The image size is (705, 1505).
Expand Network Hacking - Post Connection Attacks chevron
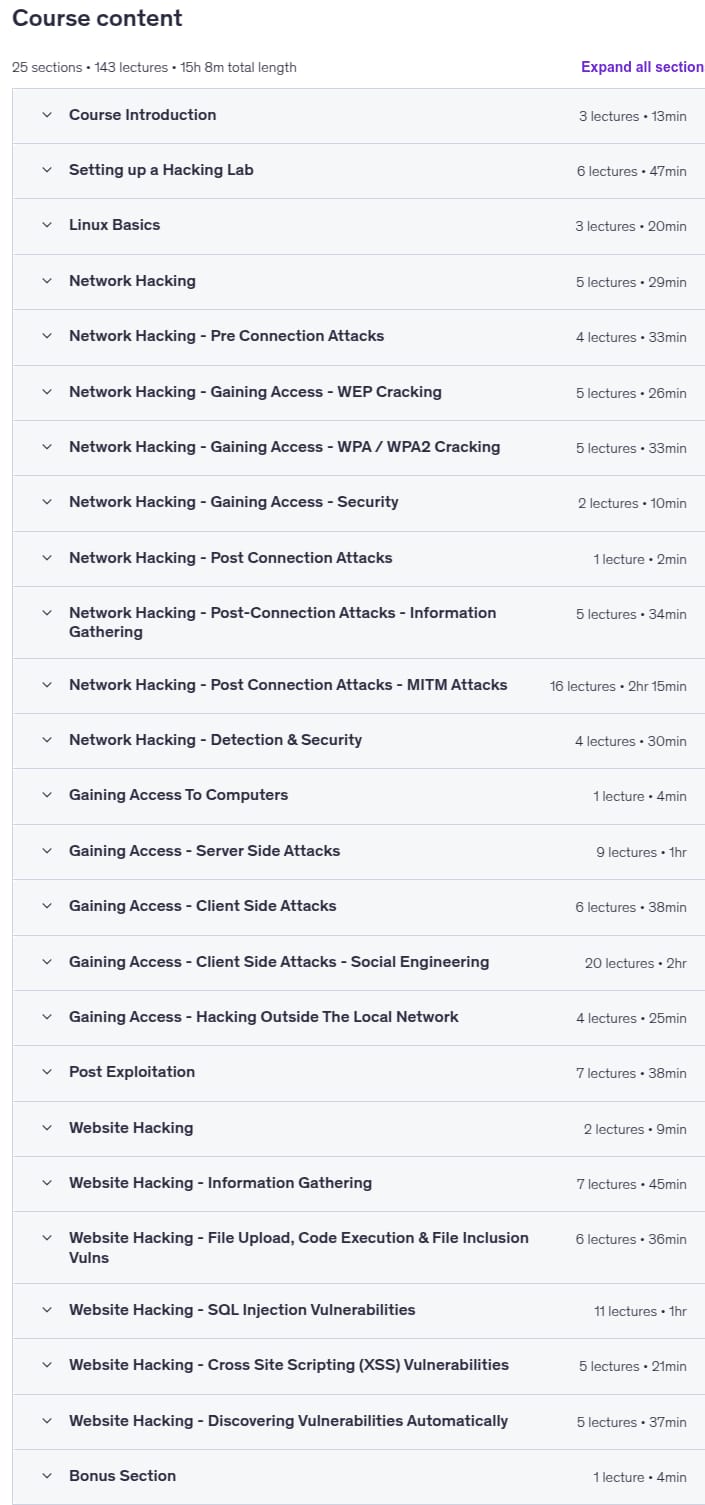click(x=46, y=558)
